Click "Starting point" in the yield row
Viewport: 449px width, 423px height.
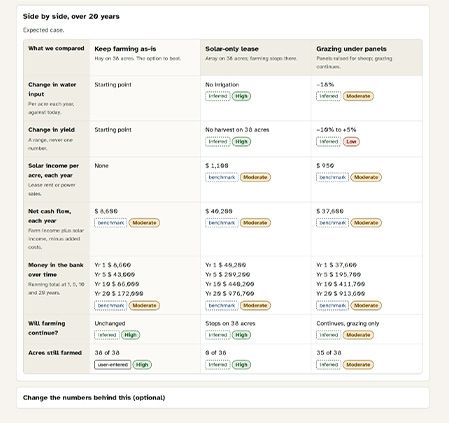113,130
